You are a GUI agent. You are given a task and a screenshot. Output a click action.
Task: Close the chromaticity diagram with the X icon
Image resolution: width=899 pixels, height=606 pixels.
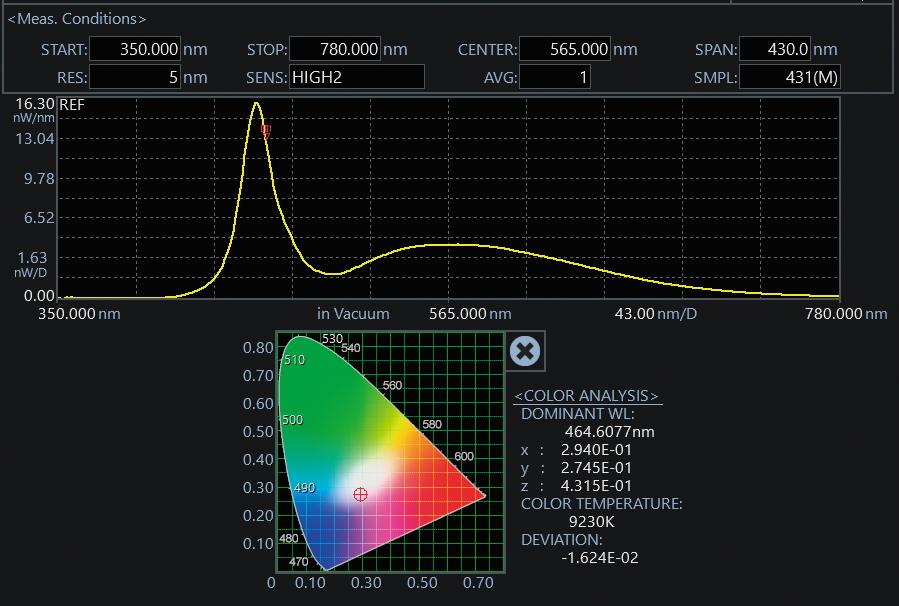point(525,351)
